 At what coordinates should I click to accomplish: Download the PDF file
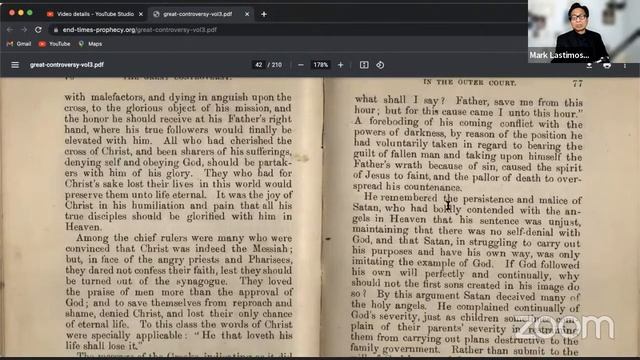click(x=589, y=65)
